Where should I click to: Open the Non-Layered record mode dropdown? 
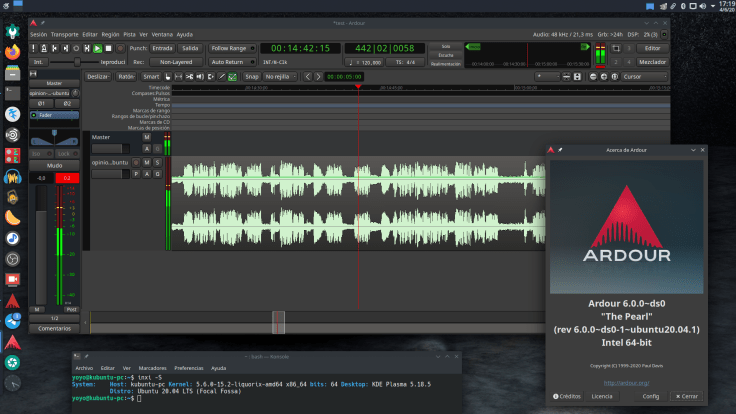[177, 61]
